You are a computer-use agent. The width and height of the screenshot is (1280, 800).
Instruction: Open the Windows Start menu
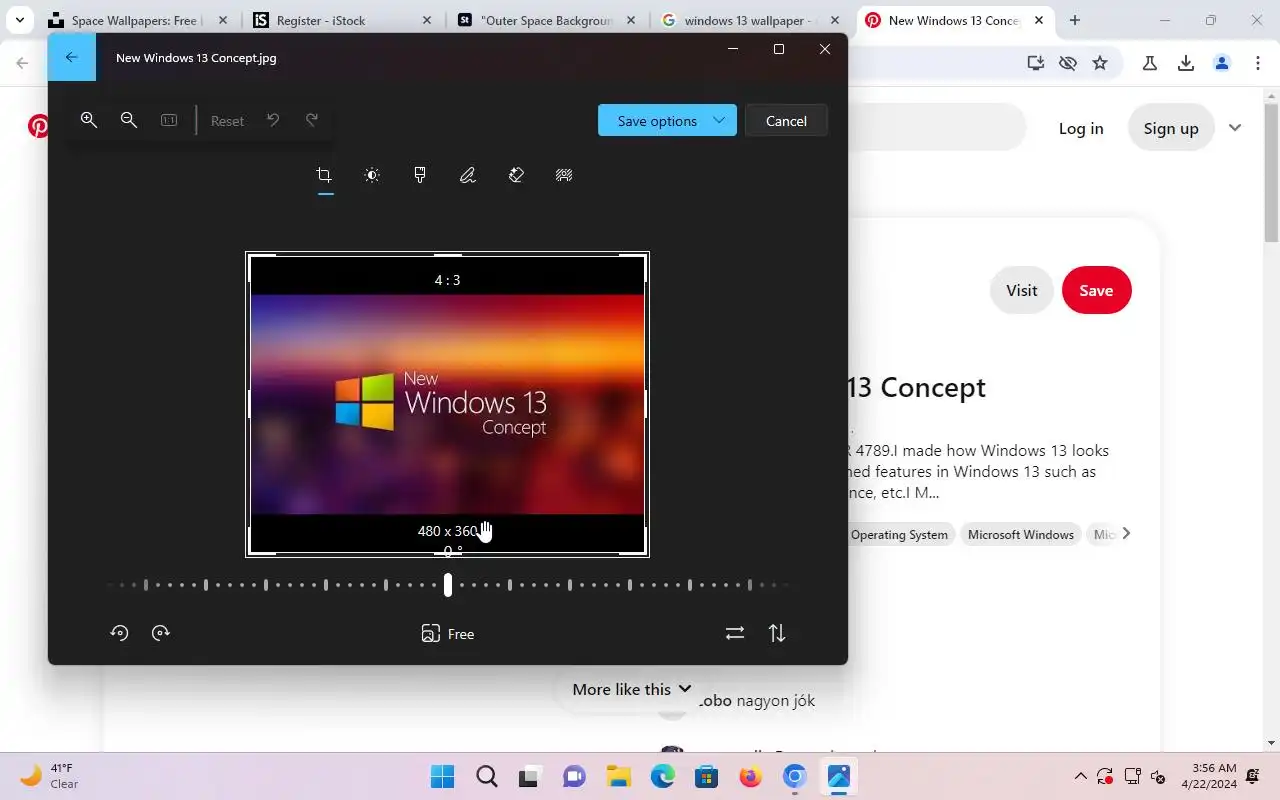coord(442,776)
